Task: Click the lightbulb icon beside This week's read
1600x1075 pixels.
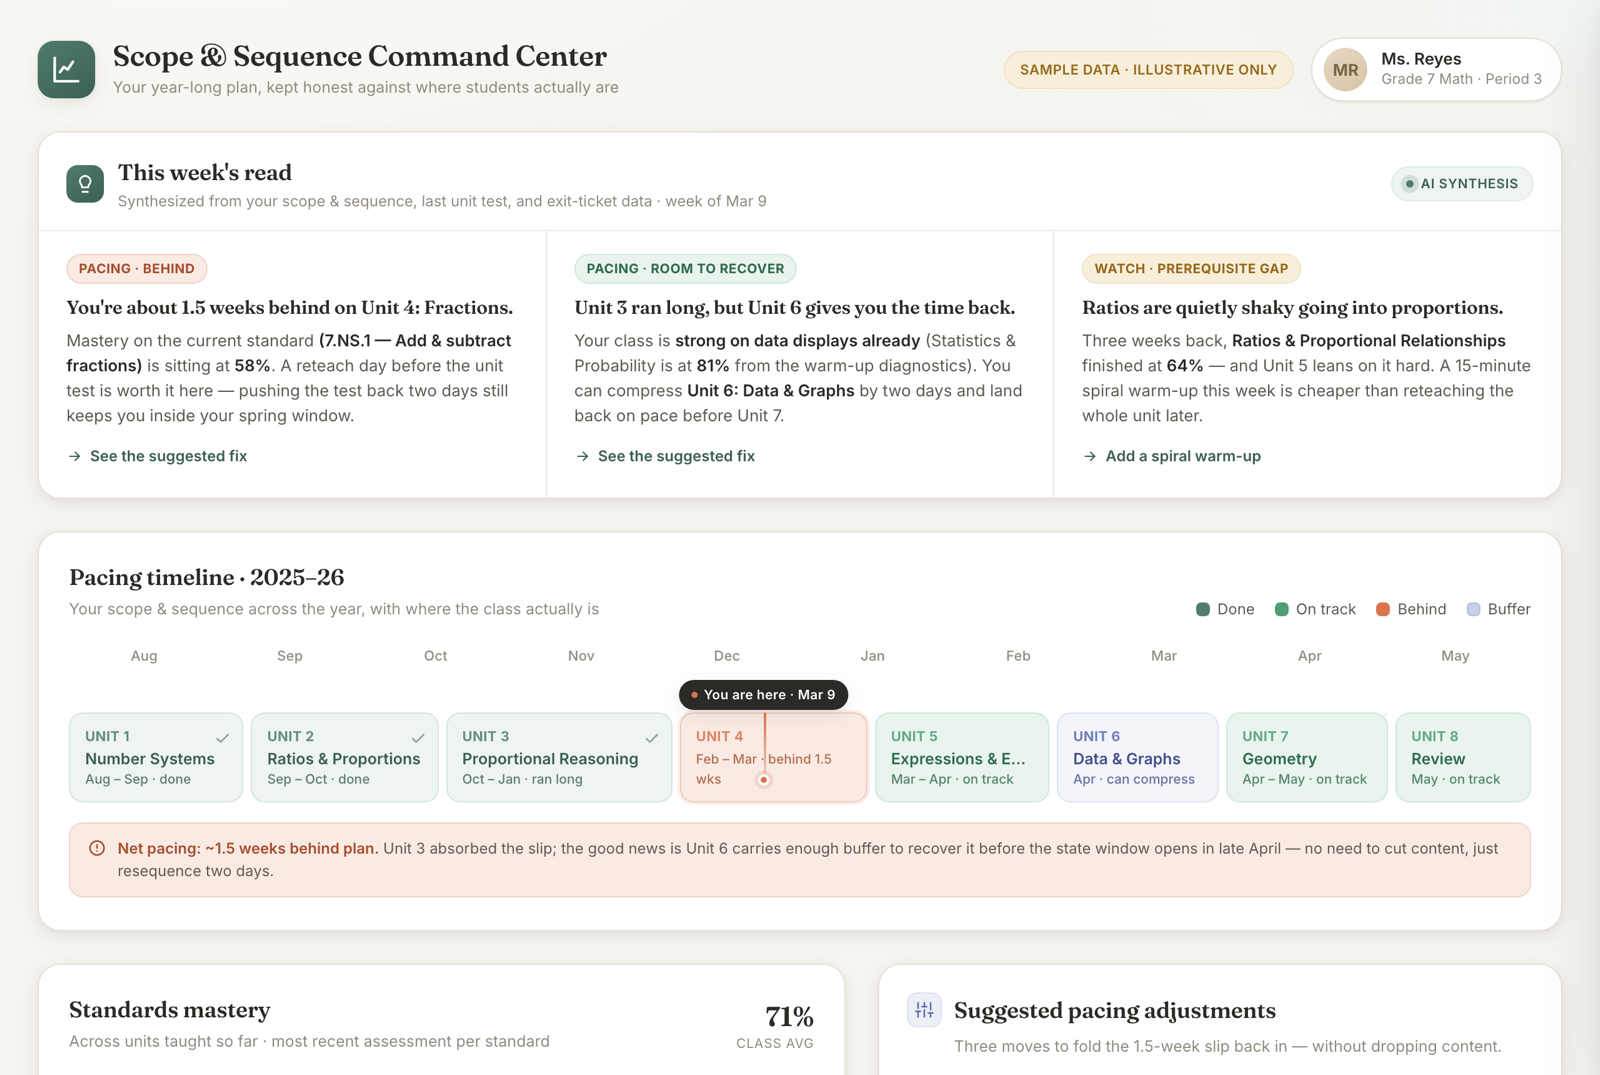Action: coord(85,184)
